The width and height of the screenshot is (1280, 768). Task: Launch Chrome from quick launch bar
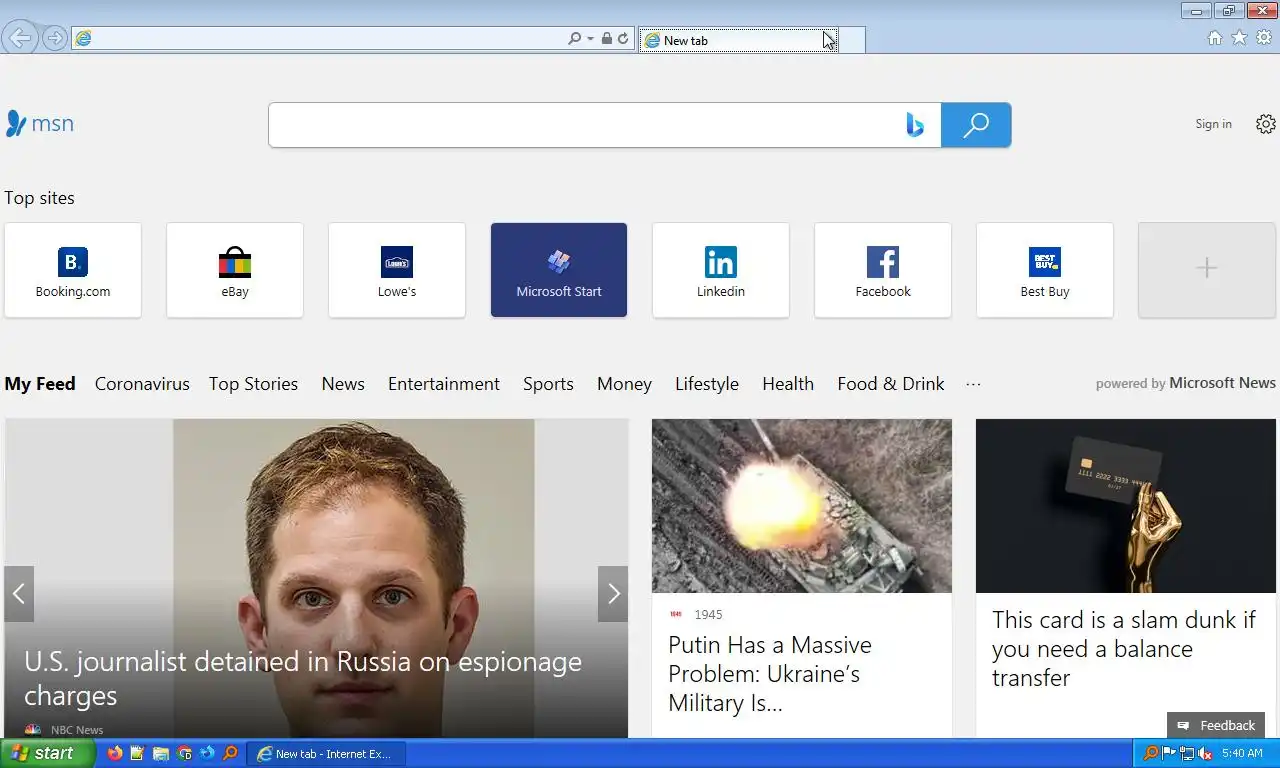tap(184, 753)
